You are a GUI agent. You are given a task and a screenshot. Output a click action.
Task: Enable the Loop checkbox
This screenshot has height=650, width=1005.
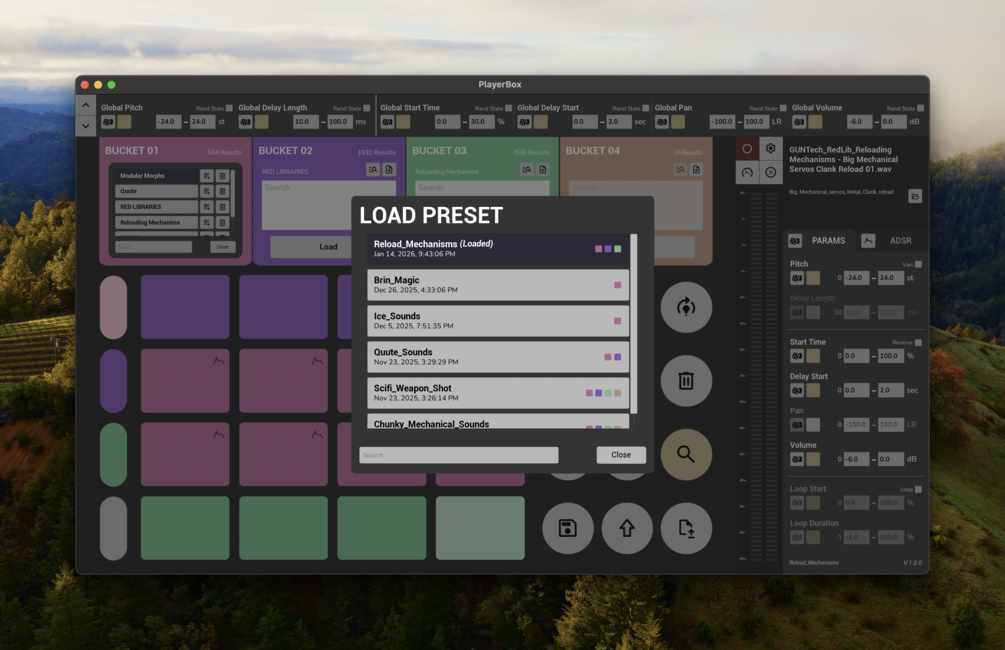pos(918,489)
